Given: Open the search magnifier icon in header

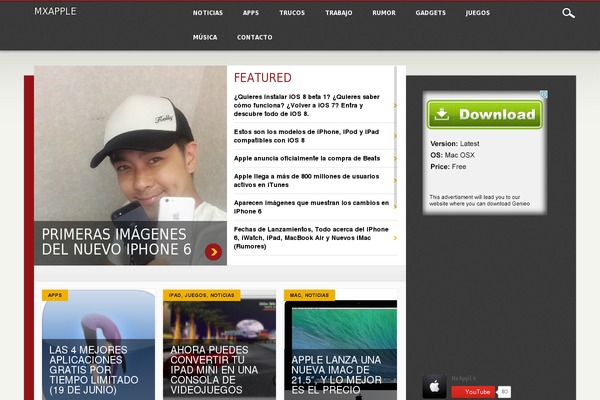Looking at the screenshot, I should [x=568, y=13].
